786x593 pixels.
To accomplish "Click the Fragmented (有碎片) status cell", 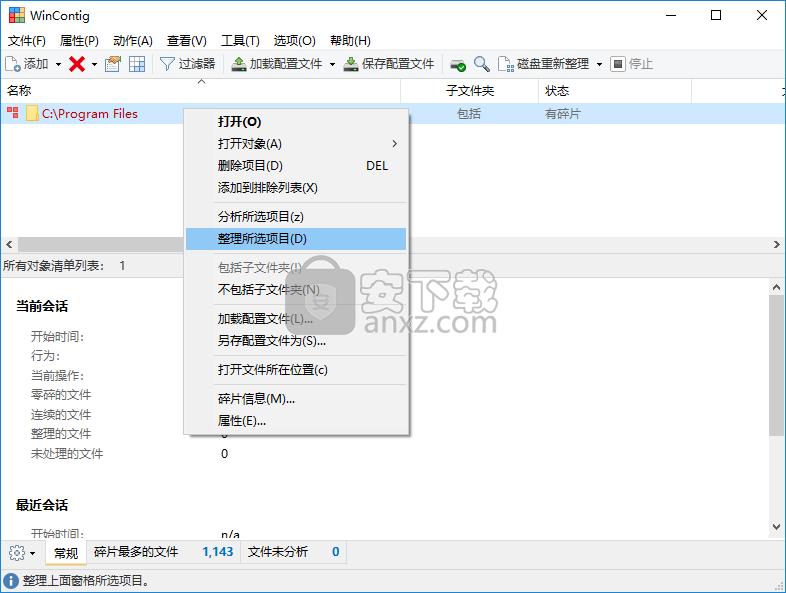I will (562, 114).
